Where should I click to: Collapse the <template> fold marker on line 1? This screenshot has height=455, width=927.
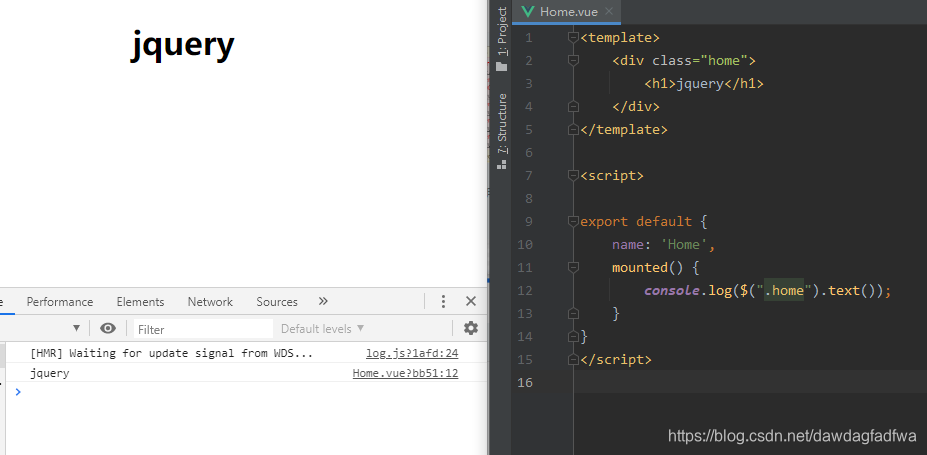click(572, 38)
